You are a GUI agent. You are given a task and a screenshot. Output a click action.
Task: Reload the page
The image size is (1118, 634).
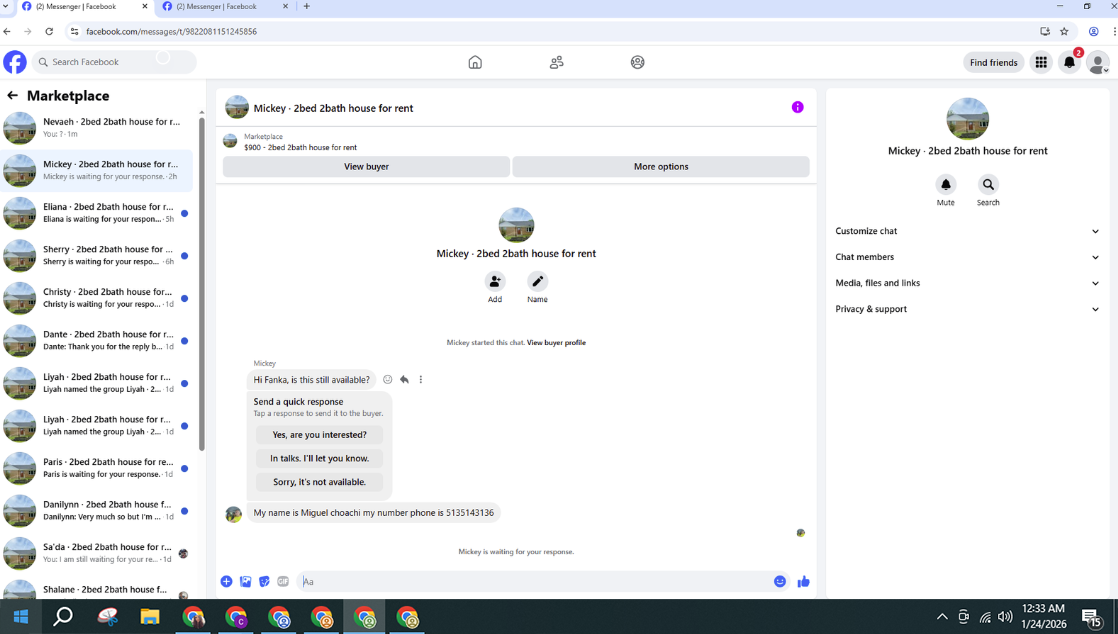coord(49,31)
